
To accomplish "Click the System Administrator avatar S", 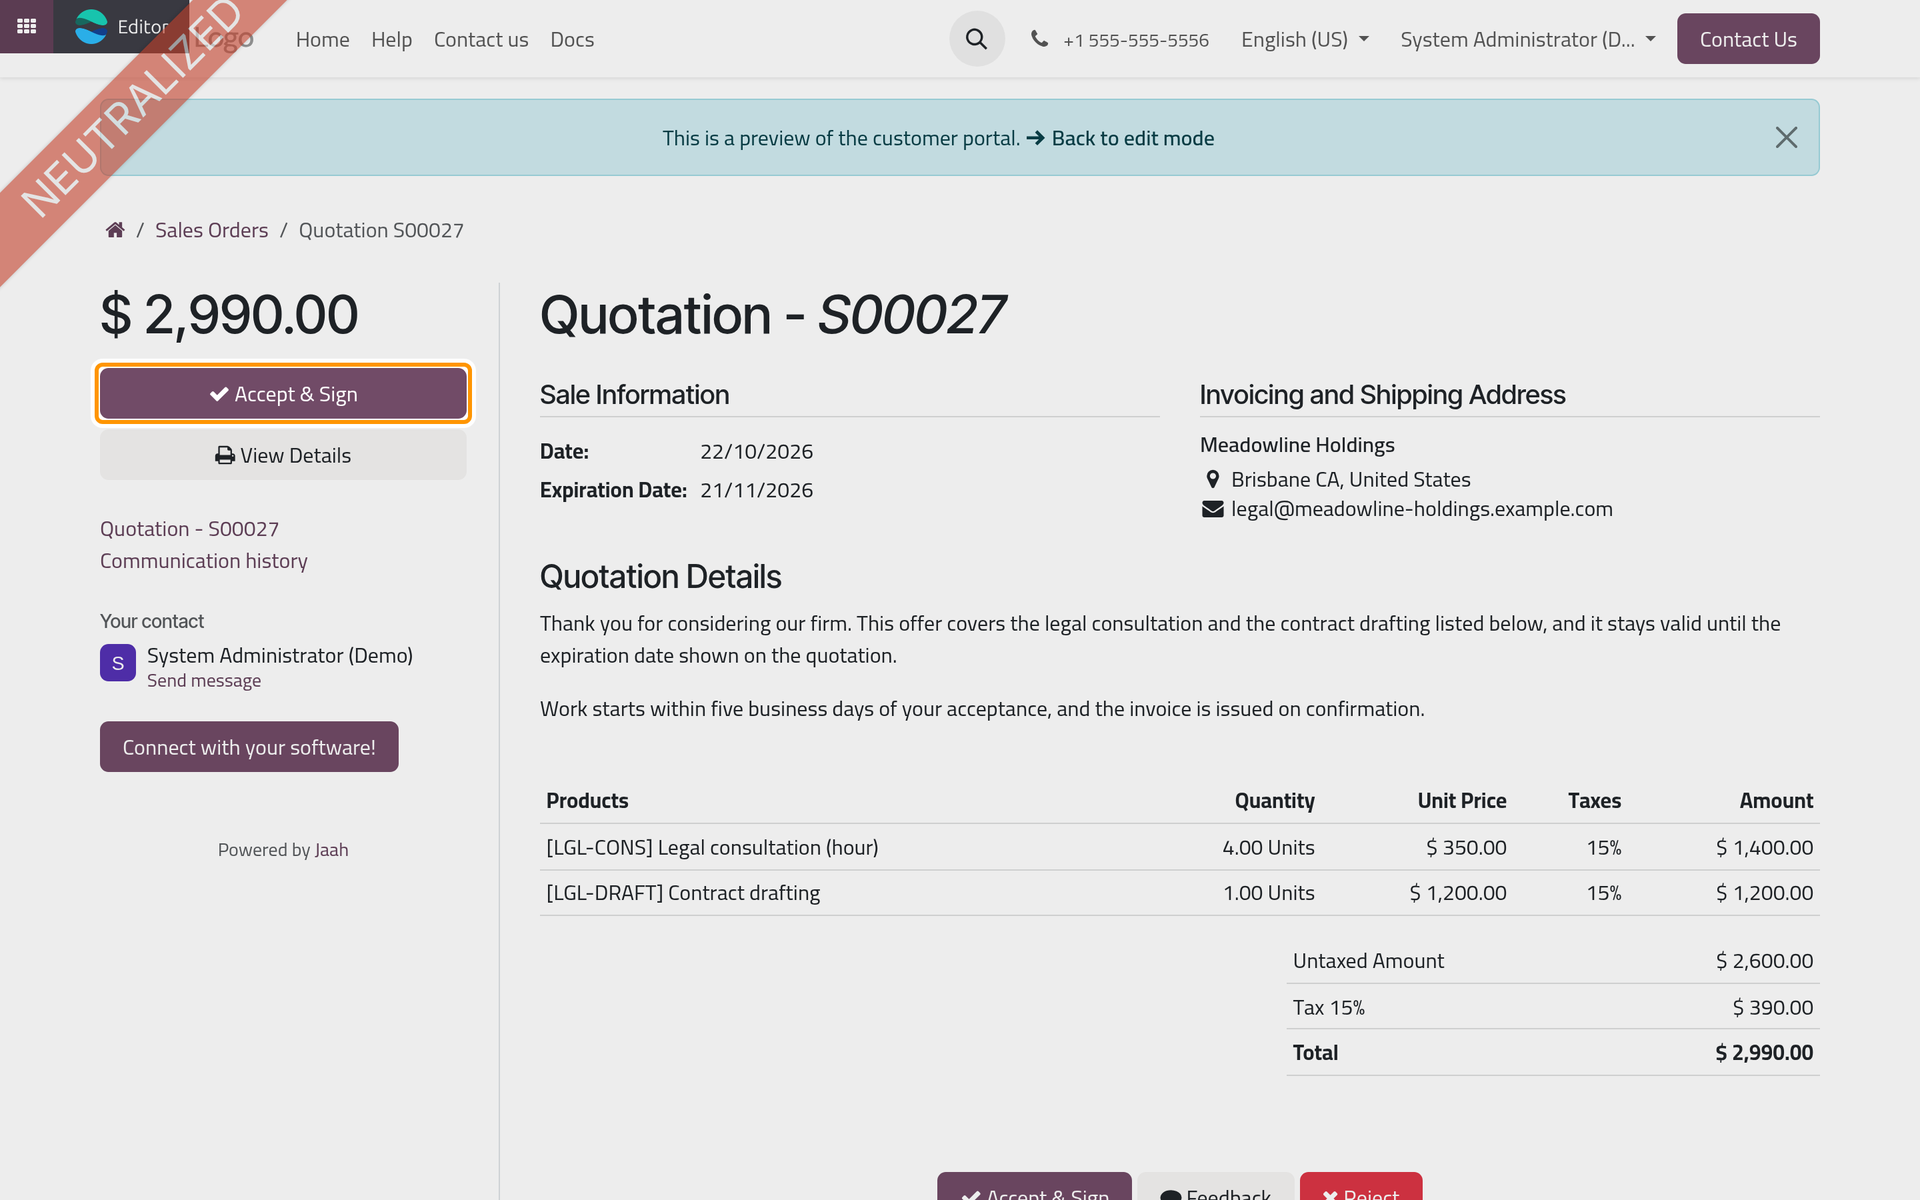I will (x=118, y=663).
